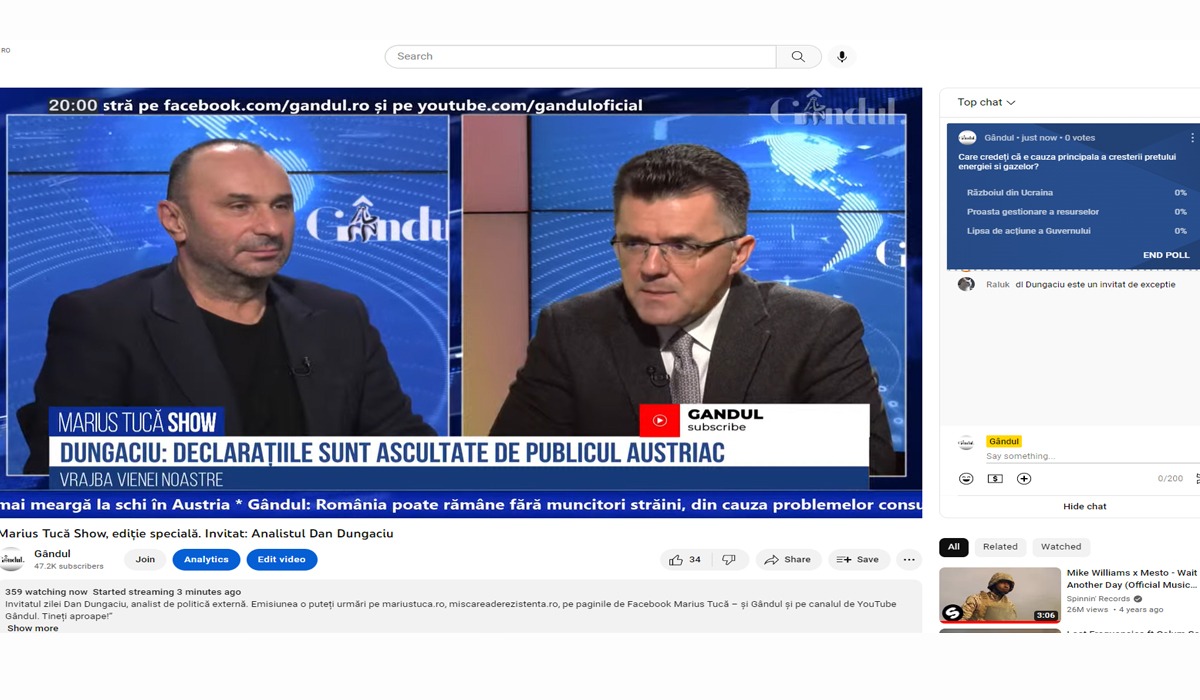
Task: Open the Top chat dropdown
Action: [986, 102]
